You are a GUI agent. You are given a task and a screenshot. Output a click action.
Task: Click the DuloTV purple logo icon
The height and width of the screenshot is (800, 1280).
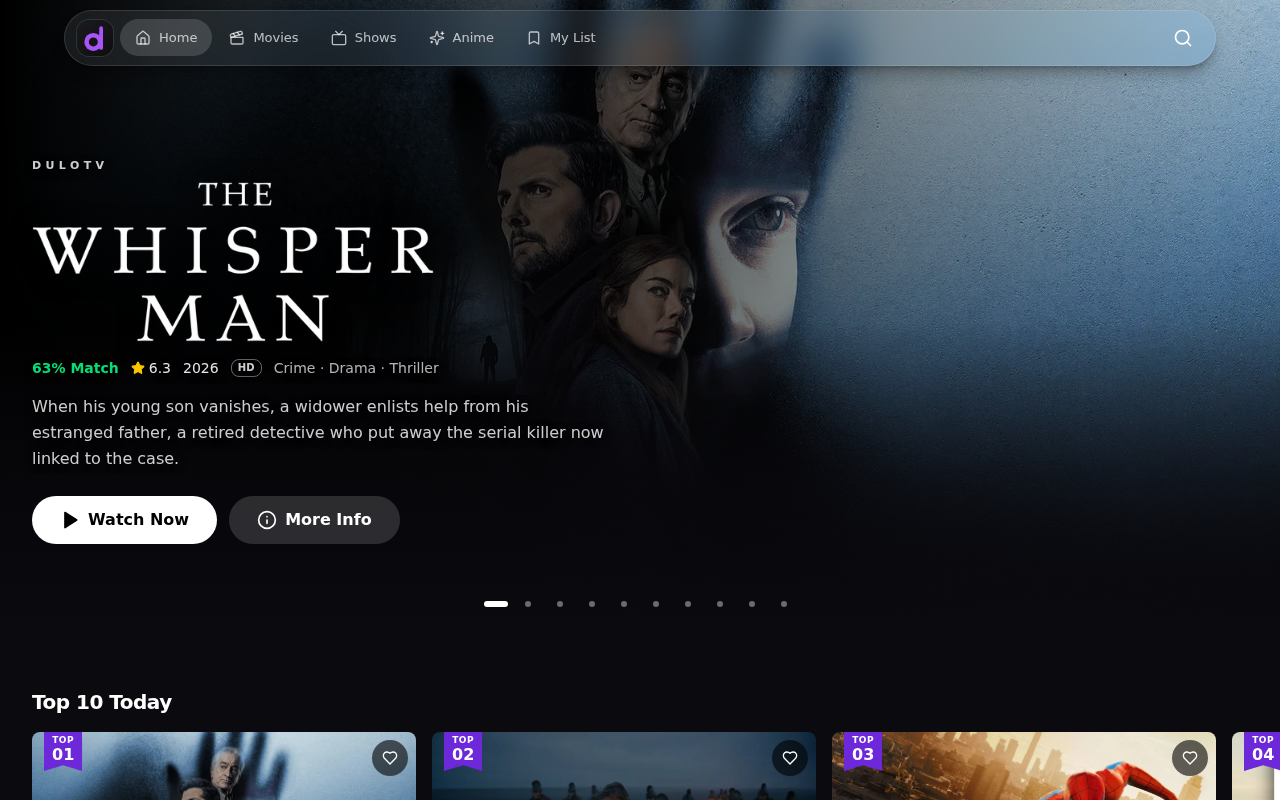(95, 38)
